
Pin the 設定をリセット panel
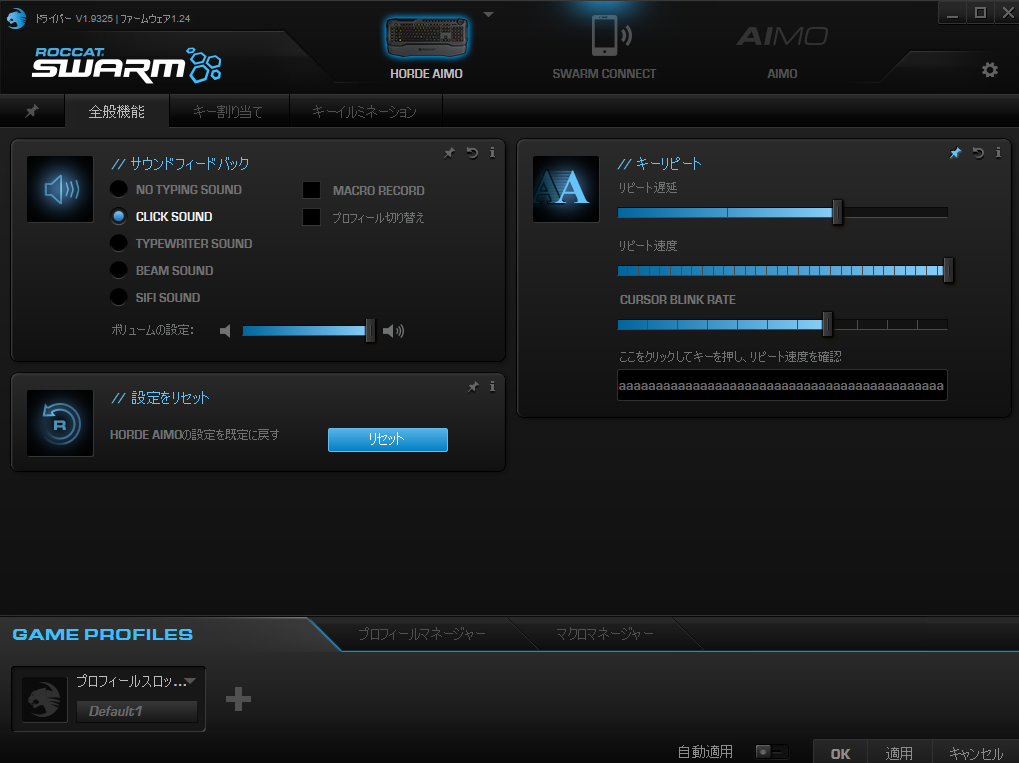pos(473,387)
